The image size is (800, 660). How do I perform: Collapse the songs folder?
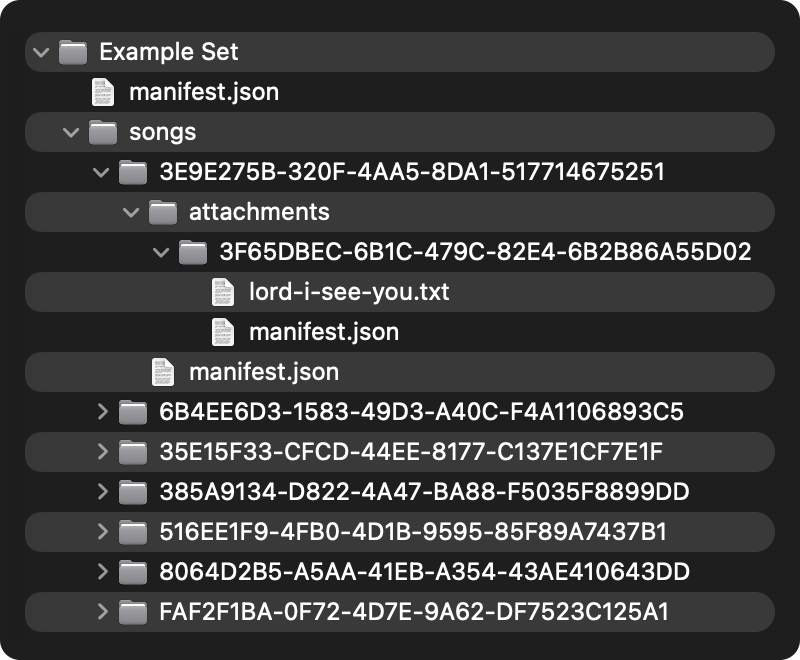click(70, 132)
